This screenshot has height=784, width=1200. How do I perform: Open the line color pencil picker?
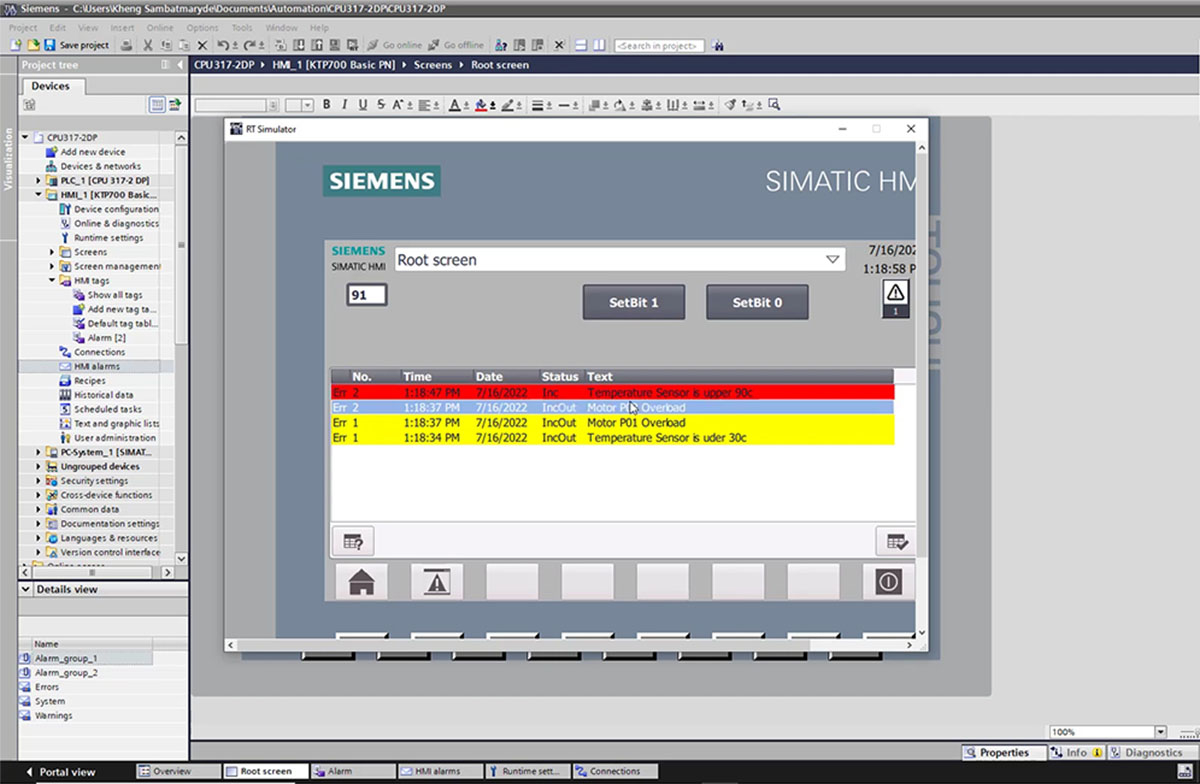pos(509,104)
